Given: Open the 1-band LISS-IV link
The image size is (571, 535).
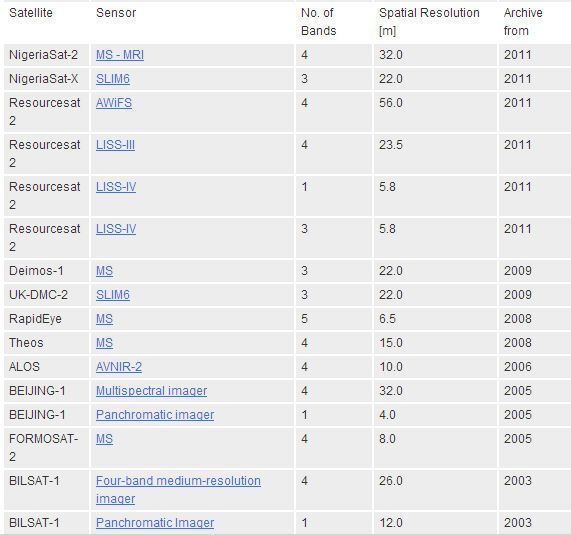Looking at the screenshot, I should 116,187.
